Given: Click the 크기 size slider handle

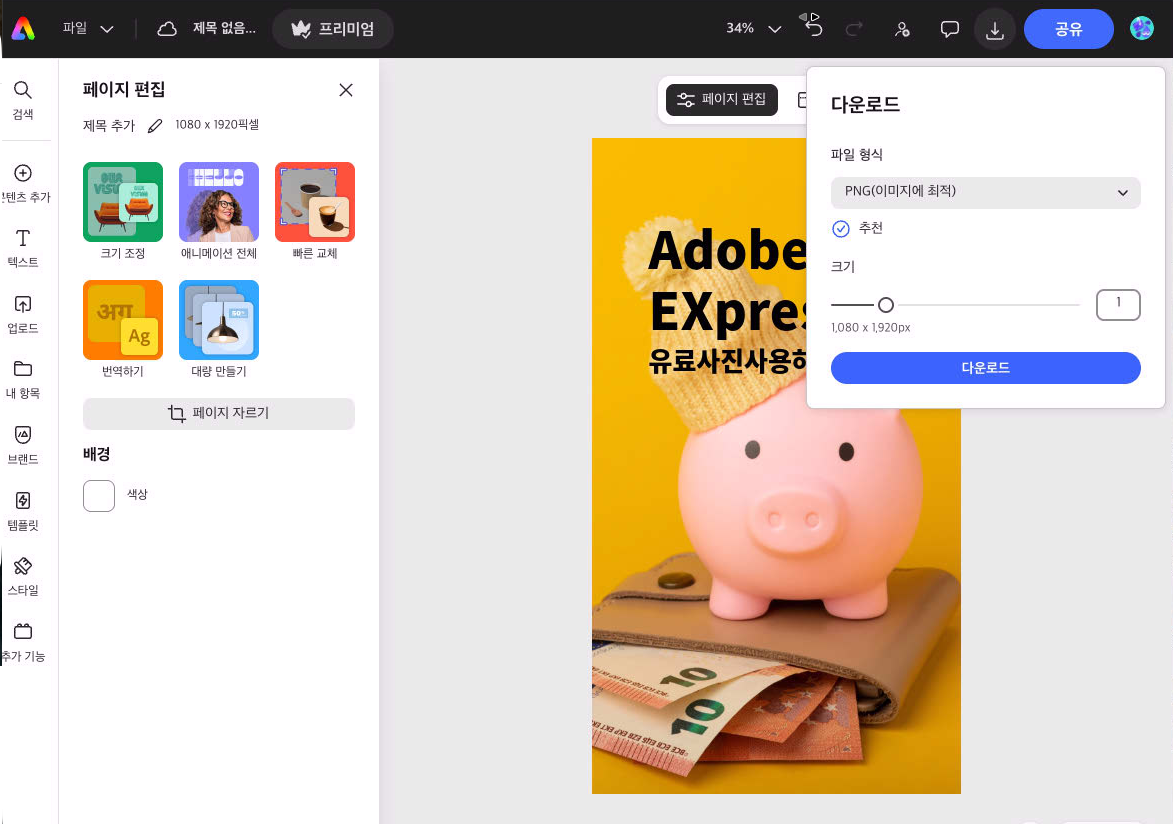Looking at the screenshot, I should click(x=886, y=305).
